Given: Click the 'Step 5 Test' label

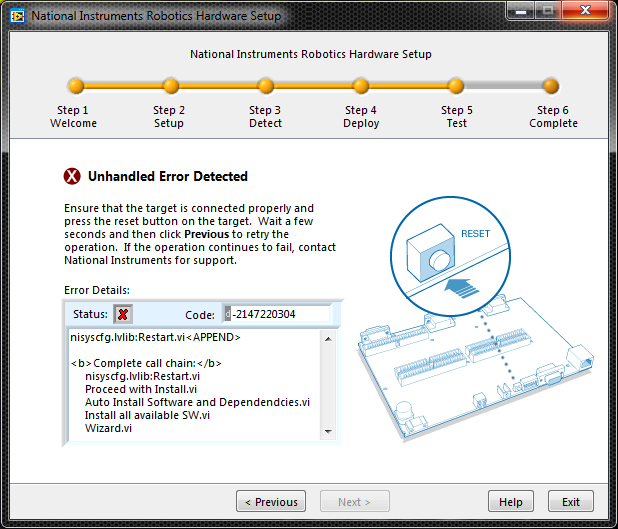Looking at the screenshot, I should (456, 117).
